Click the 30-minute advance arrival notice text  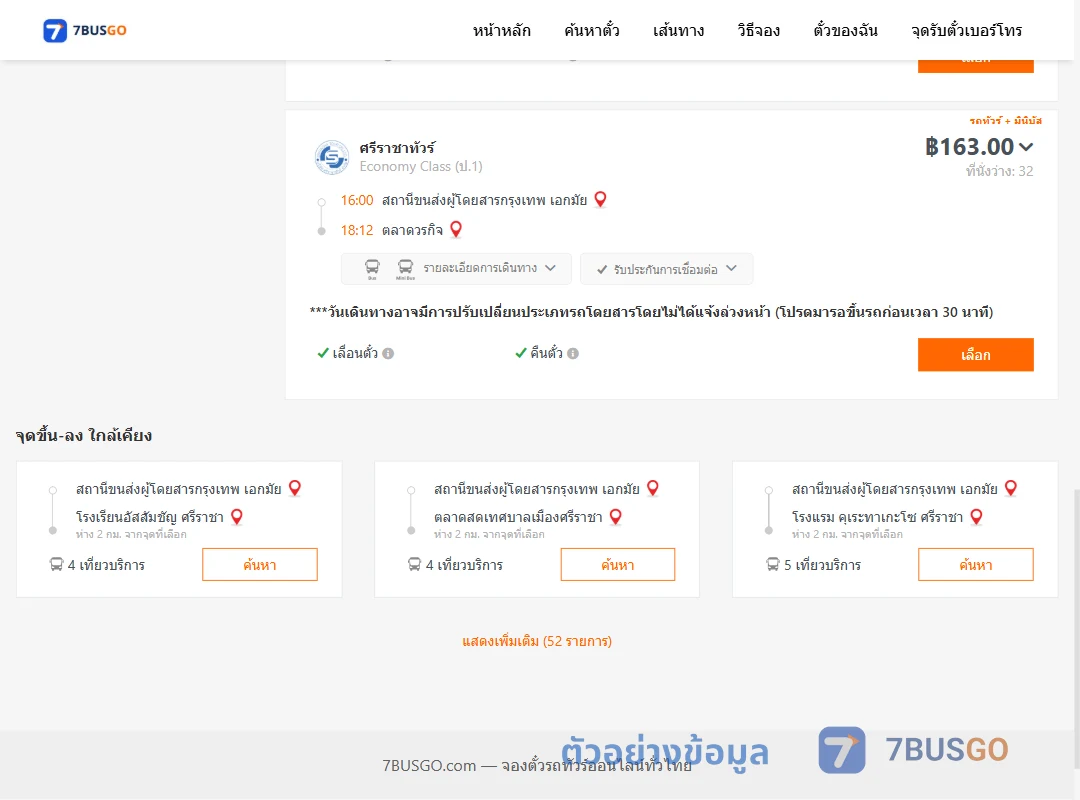coord(652,312)
